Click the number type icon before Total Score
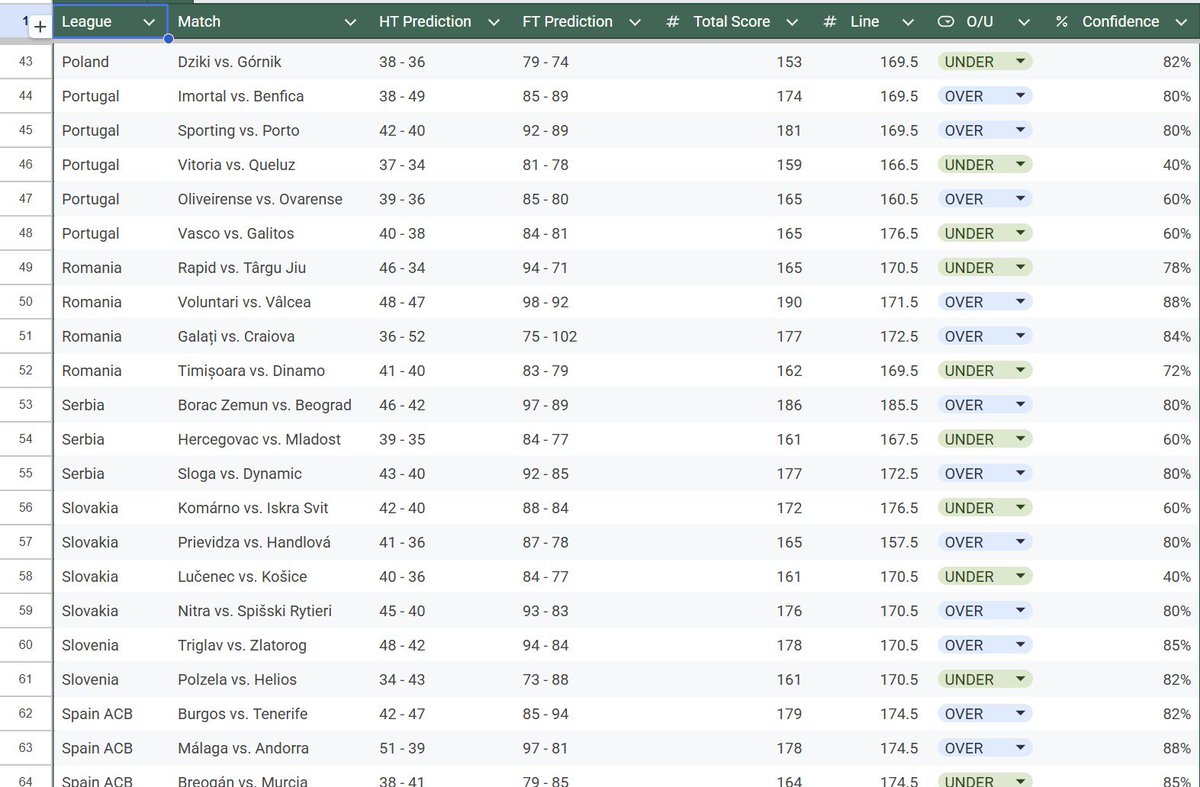Screen dimensions: 1200x787 [x=673, y=22]
